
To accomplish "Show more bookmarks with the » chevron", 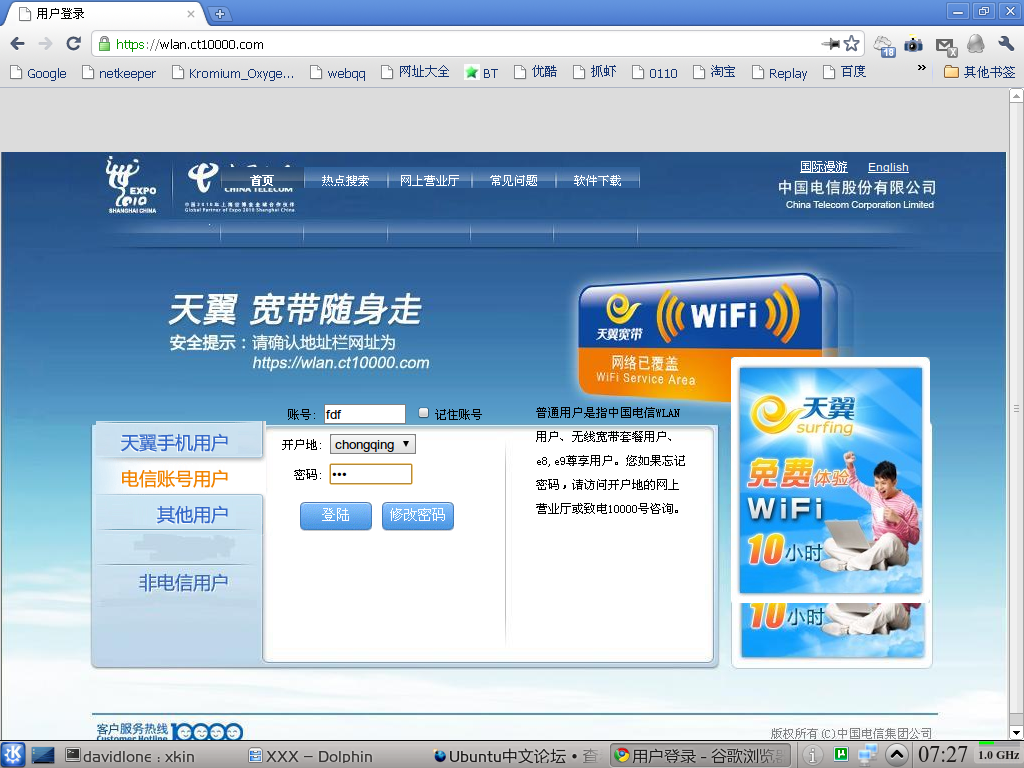I will click(921, 67).
